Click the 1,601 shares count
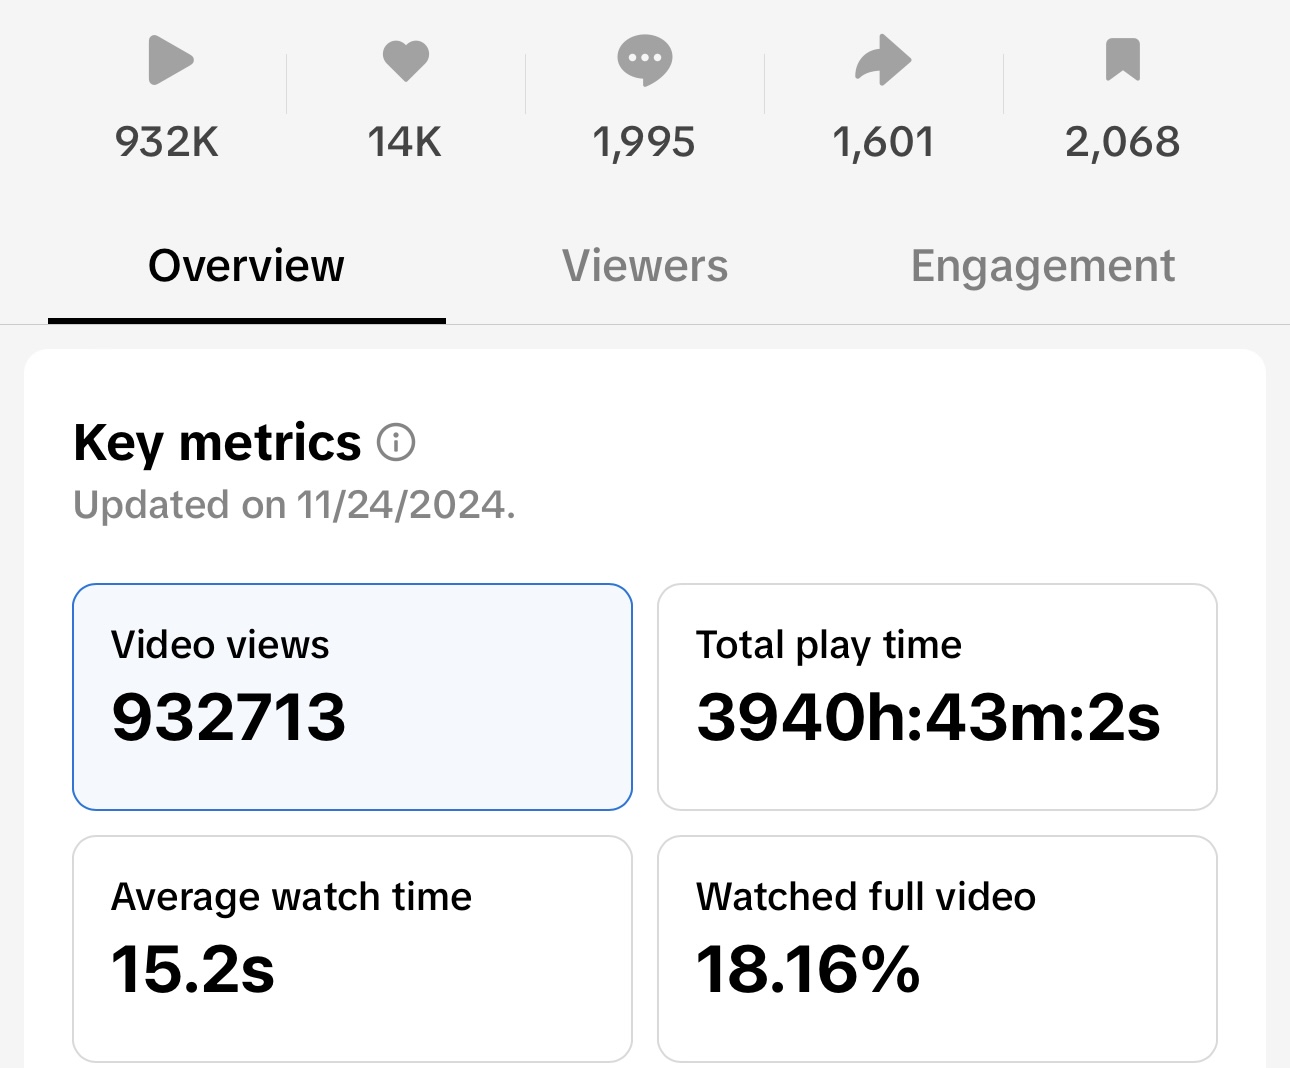 click(x=883, y=143)
